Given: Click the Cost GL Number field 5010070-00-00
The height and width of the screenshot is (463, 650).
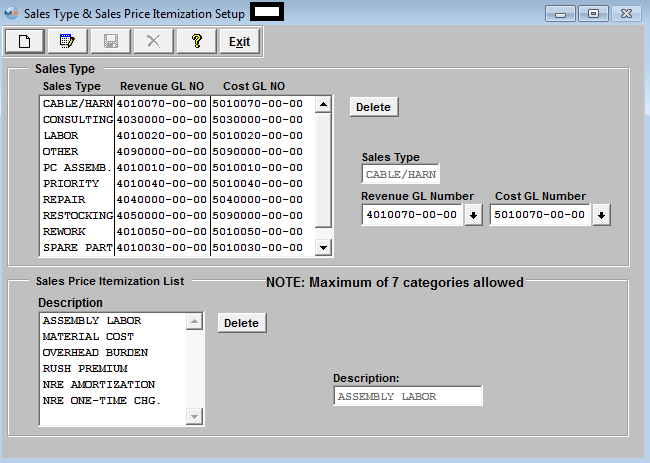Looking at the screenshot, I should pos(540,215).
